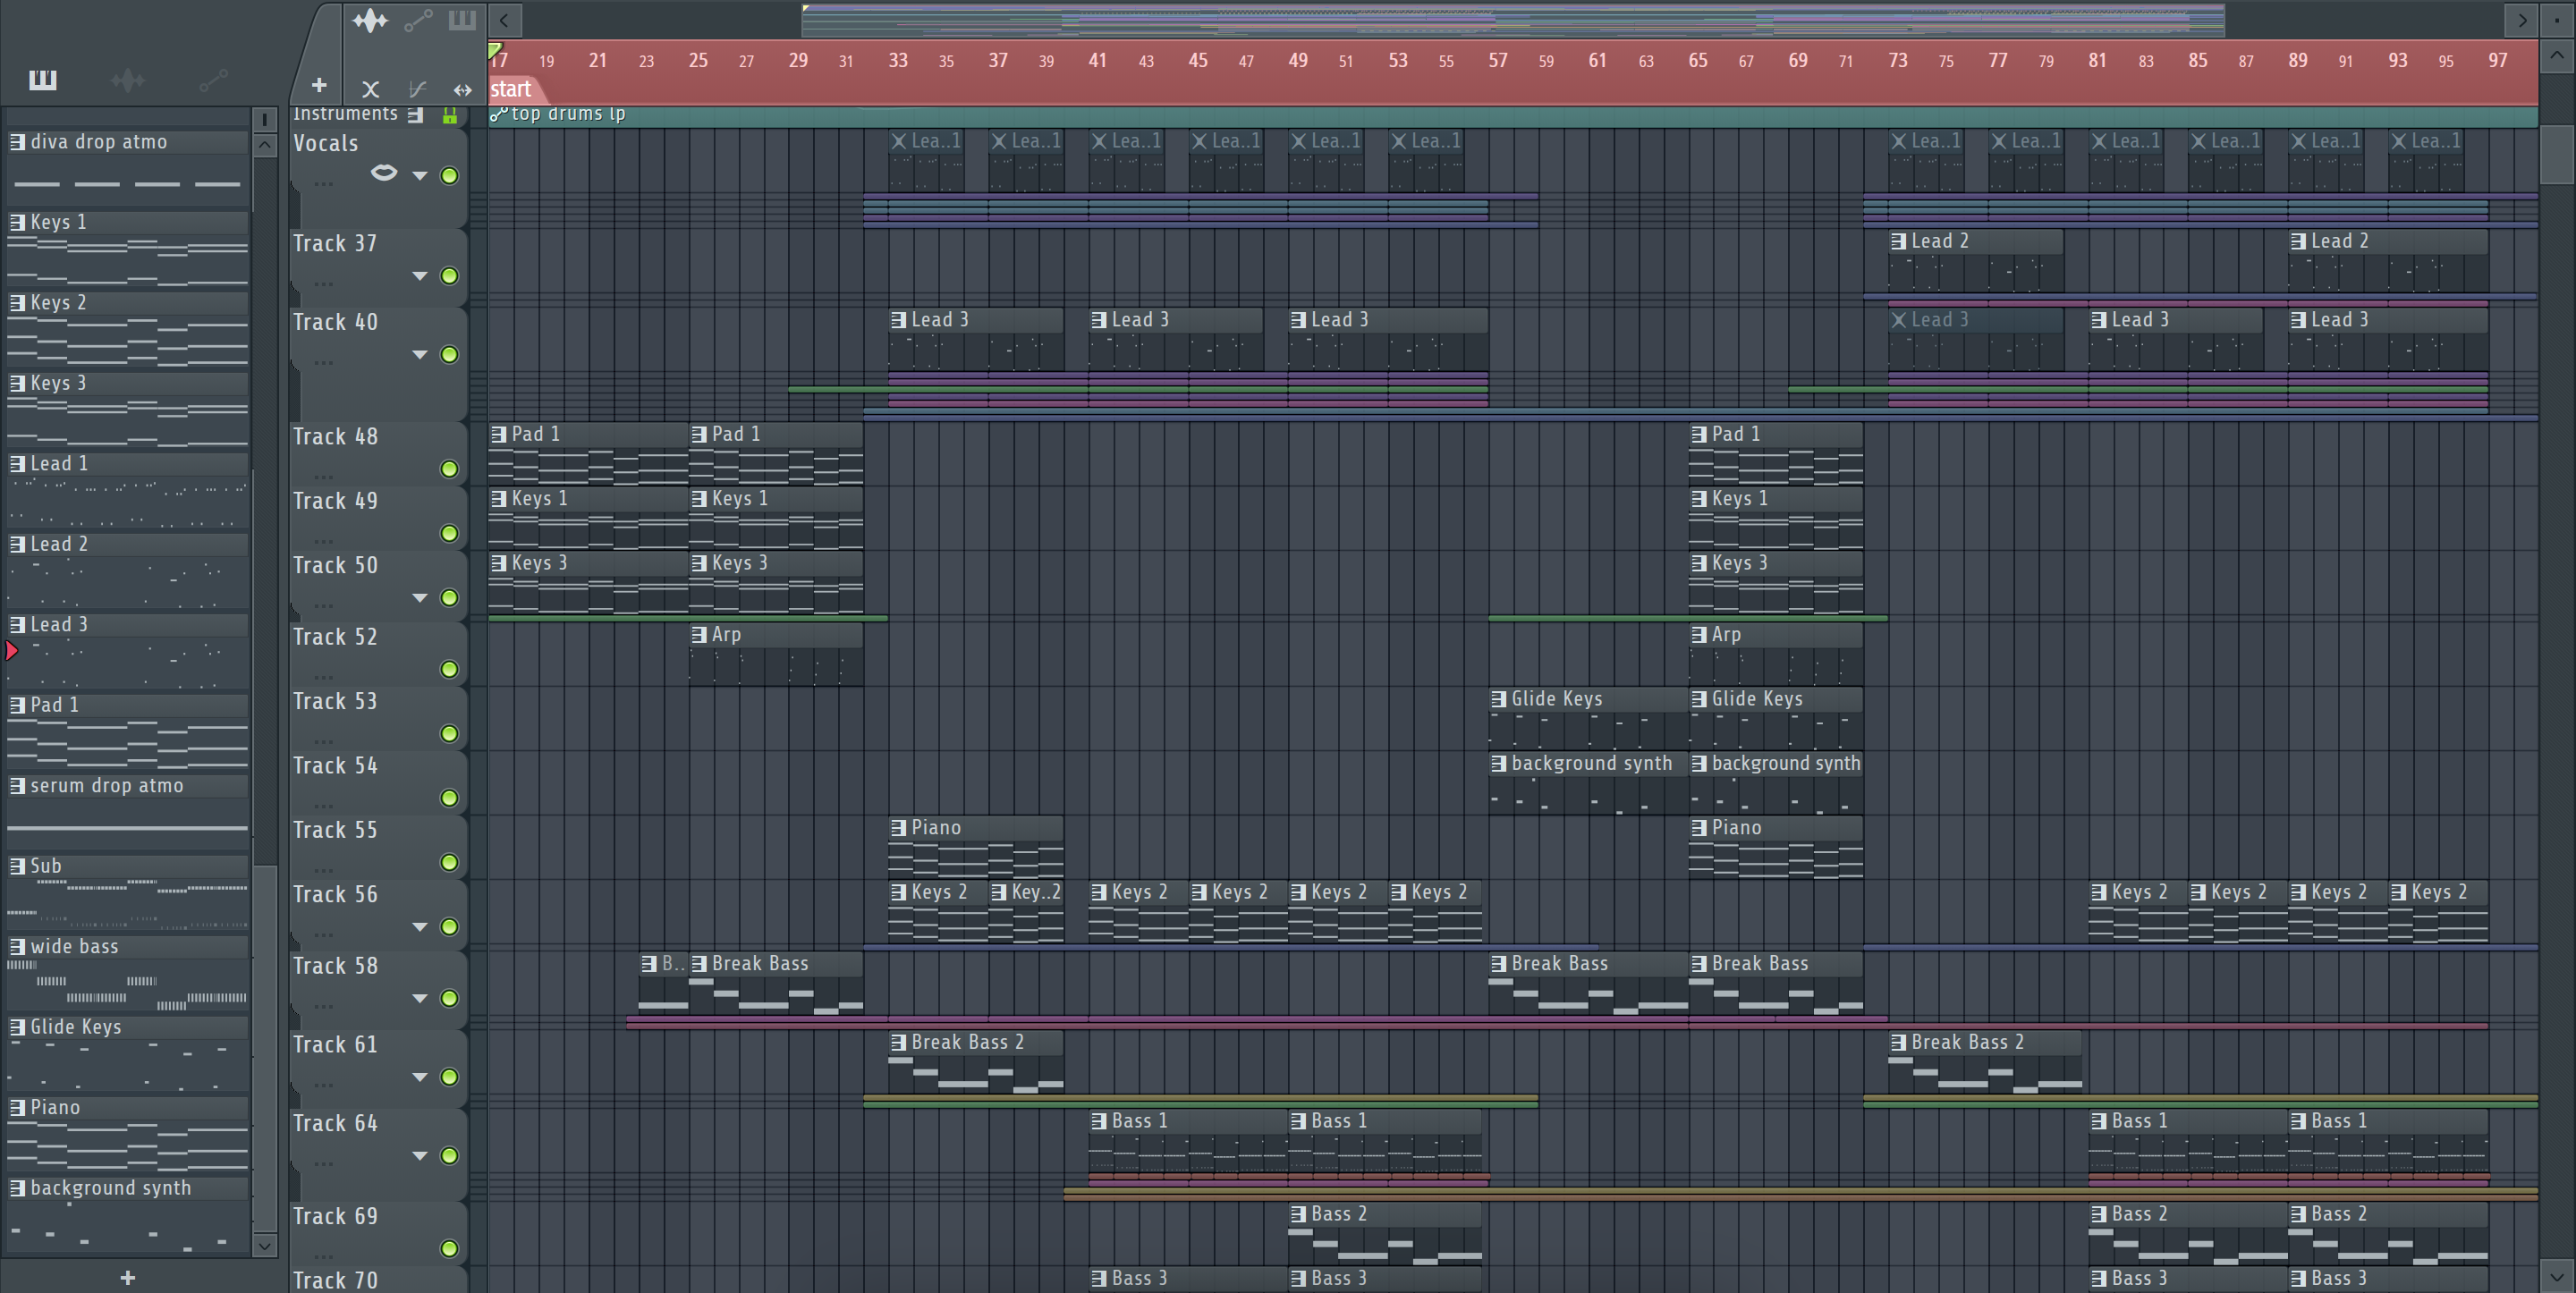The height and width of the screenshot is (1293, 2576).
Task: Click the small dot button at top-right corner
Action: tap(2557, 19)
